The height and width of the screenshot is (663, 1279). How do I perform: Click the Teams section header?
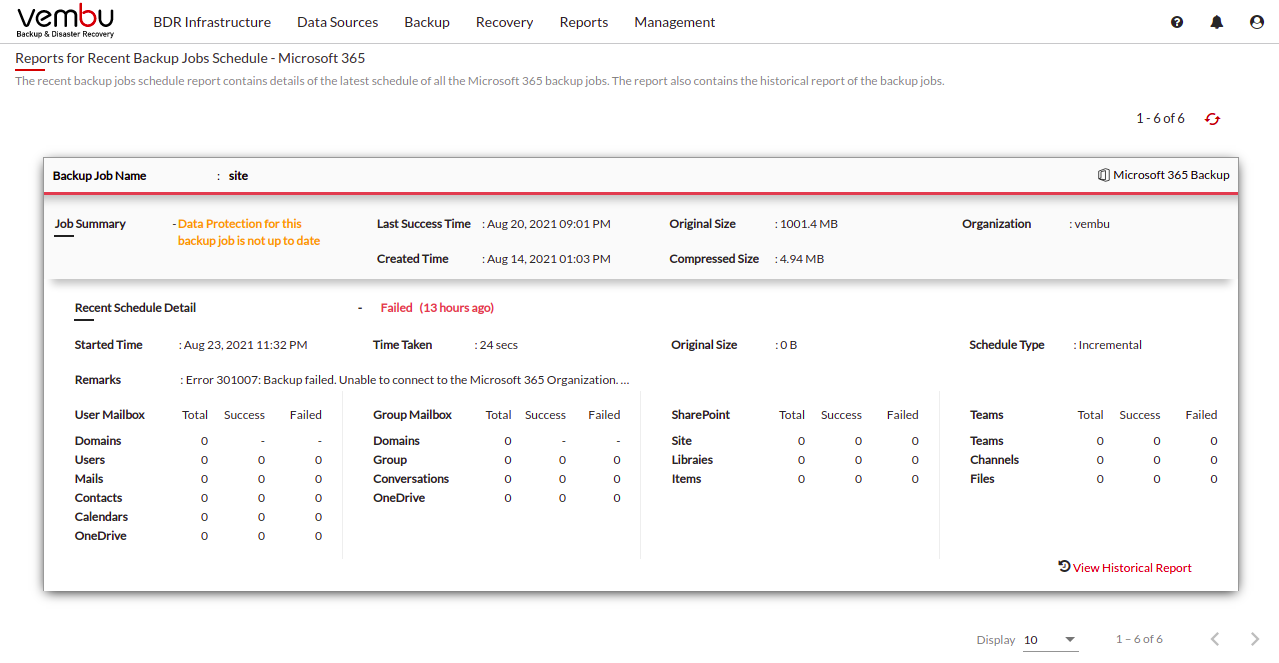987,415
